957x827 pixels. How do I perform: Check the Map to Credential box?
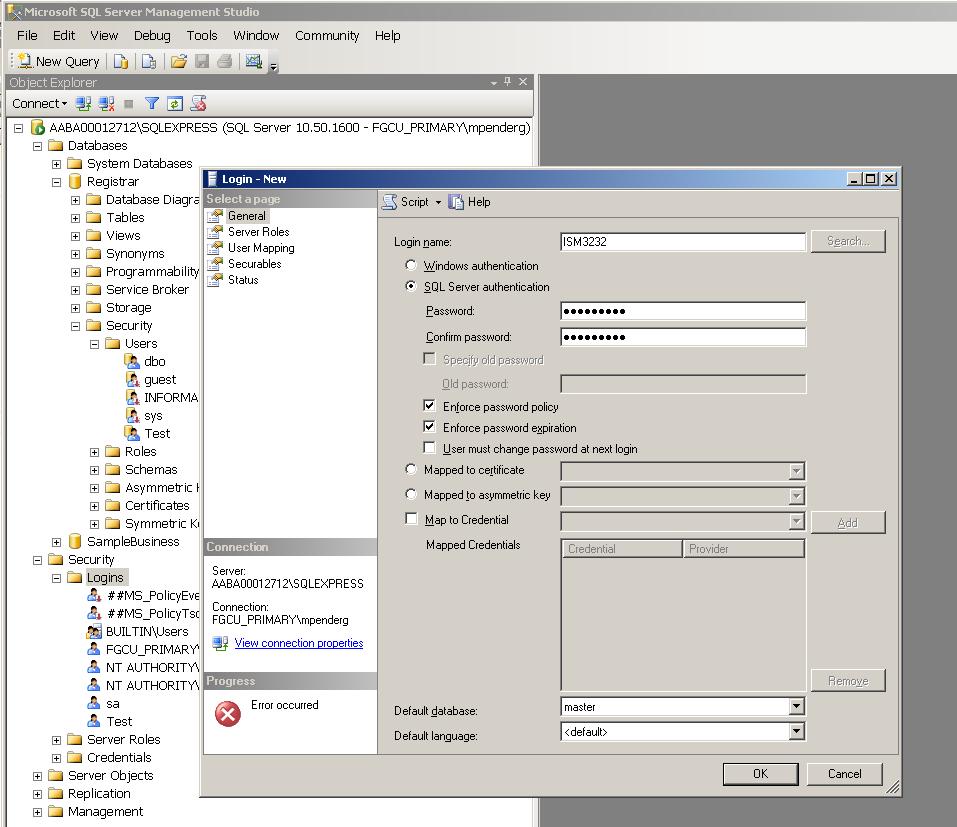coord(411,519)
